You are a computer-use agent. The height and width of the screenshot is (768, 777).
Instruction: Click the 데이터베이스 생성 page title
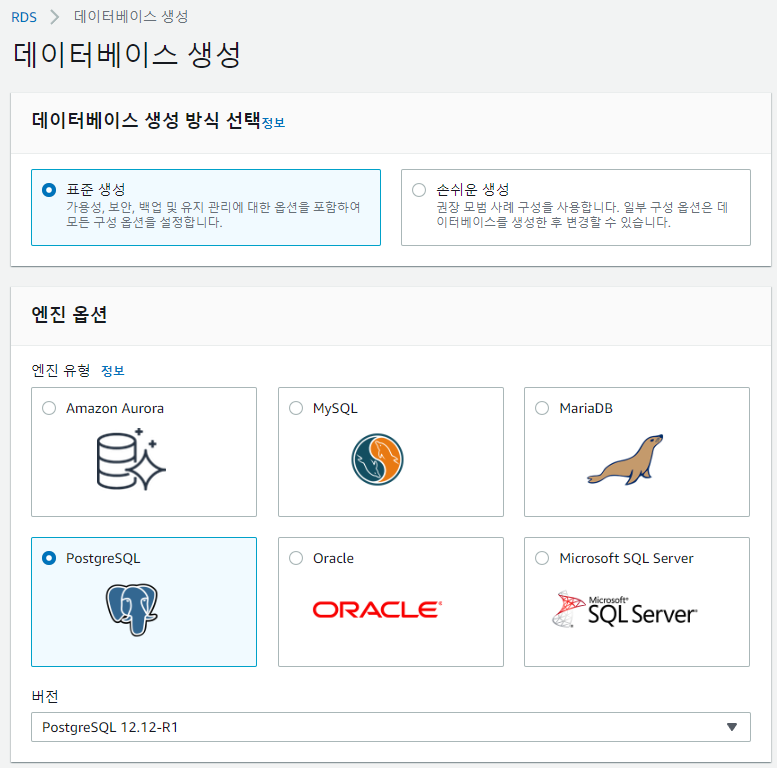coord(127,55)
